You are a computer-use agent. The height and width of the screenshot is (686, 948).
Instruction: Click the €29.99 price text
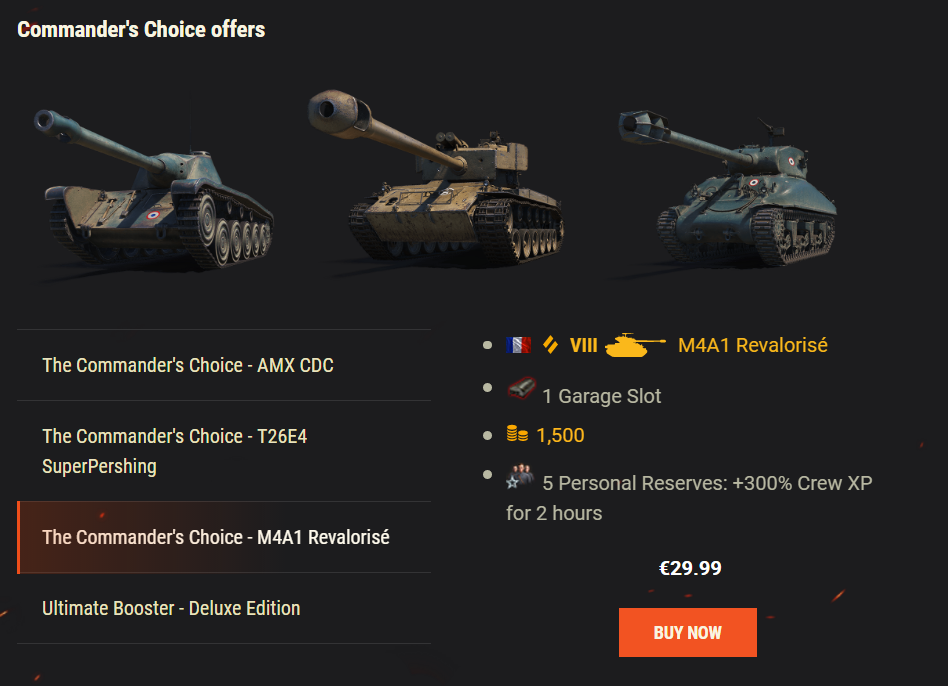point(690,568)
